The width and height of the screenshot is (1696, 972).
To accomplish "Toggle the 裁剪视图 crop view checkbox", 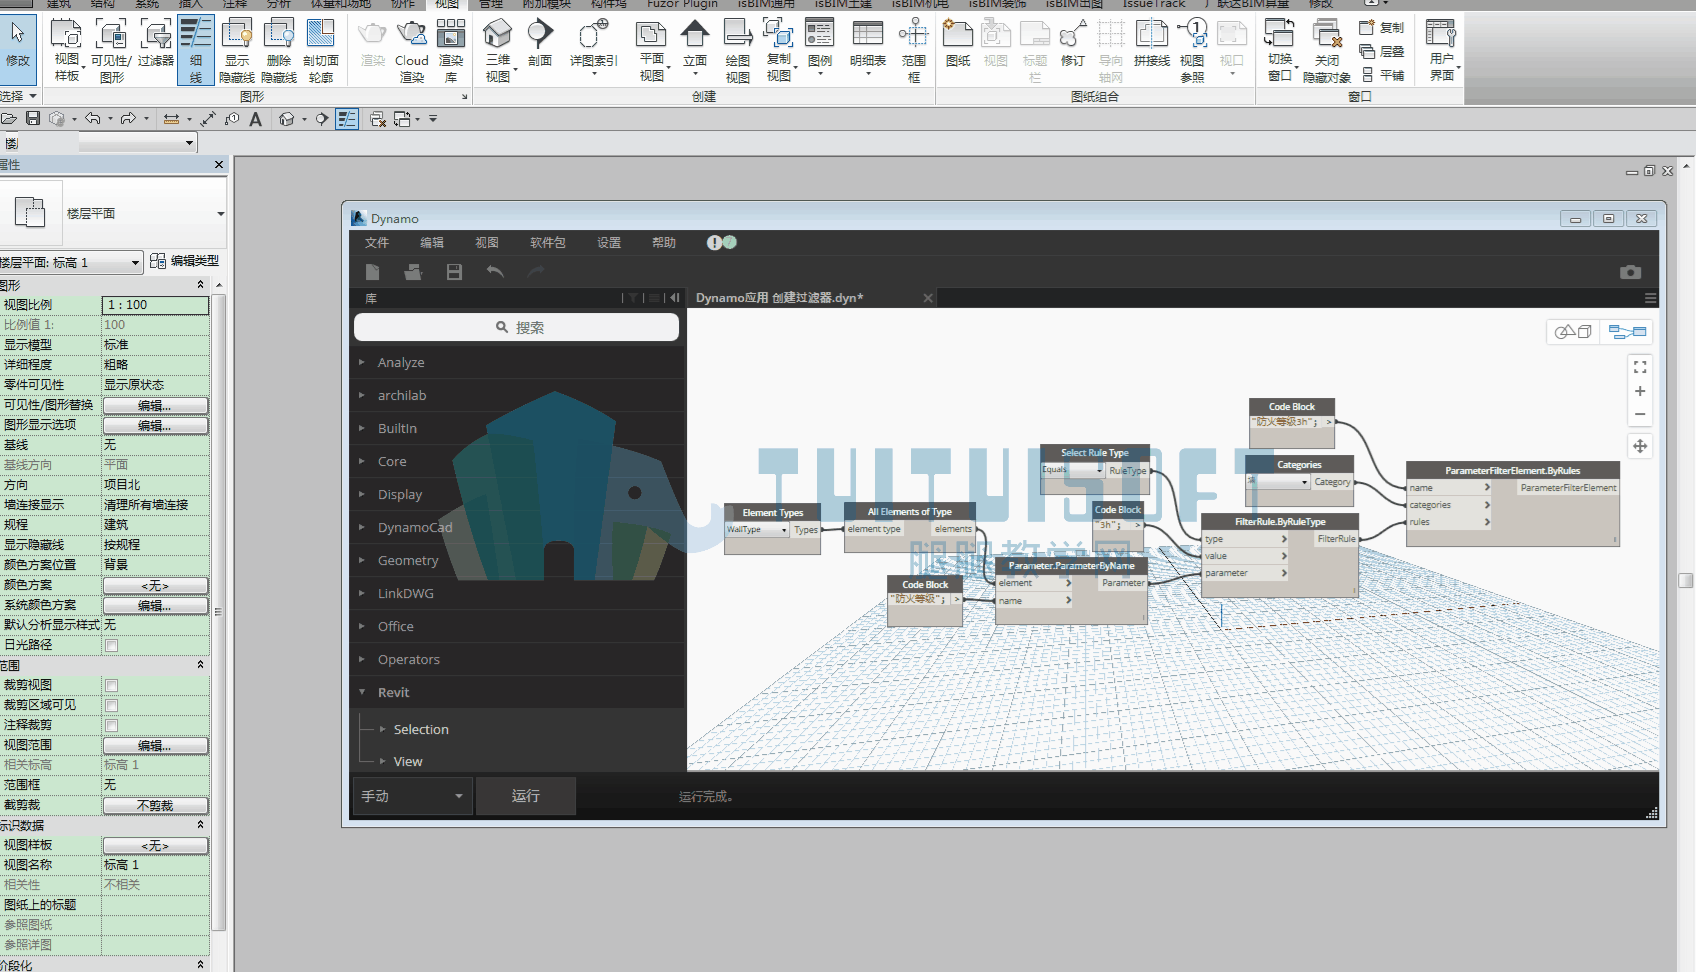I will pyautogui.click(x=112, y=685).
